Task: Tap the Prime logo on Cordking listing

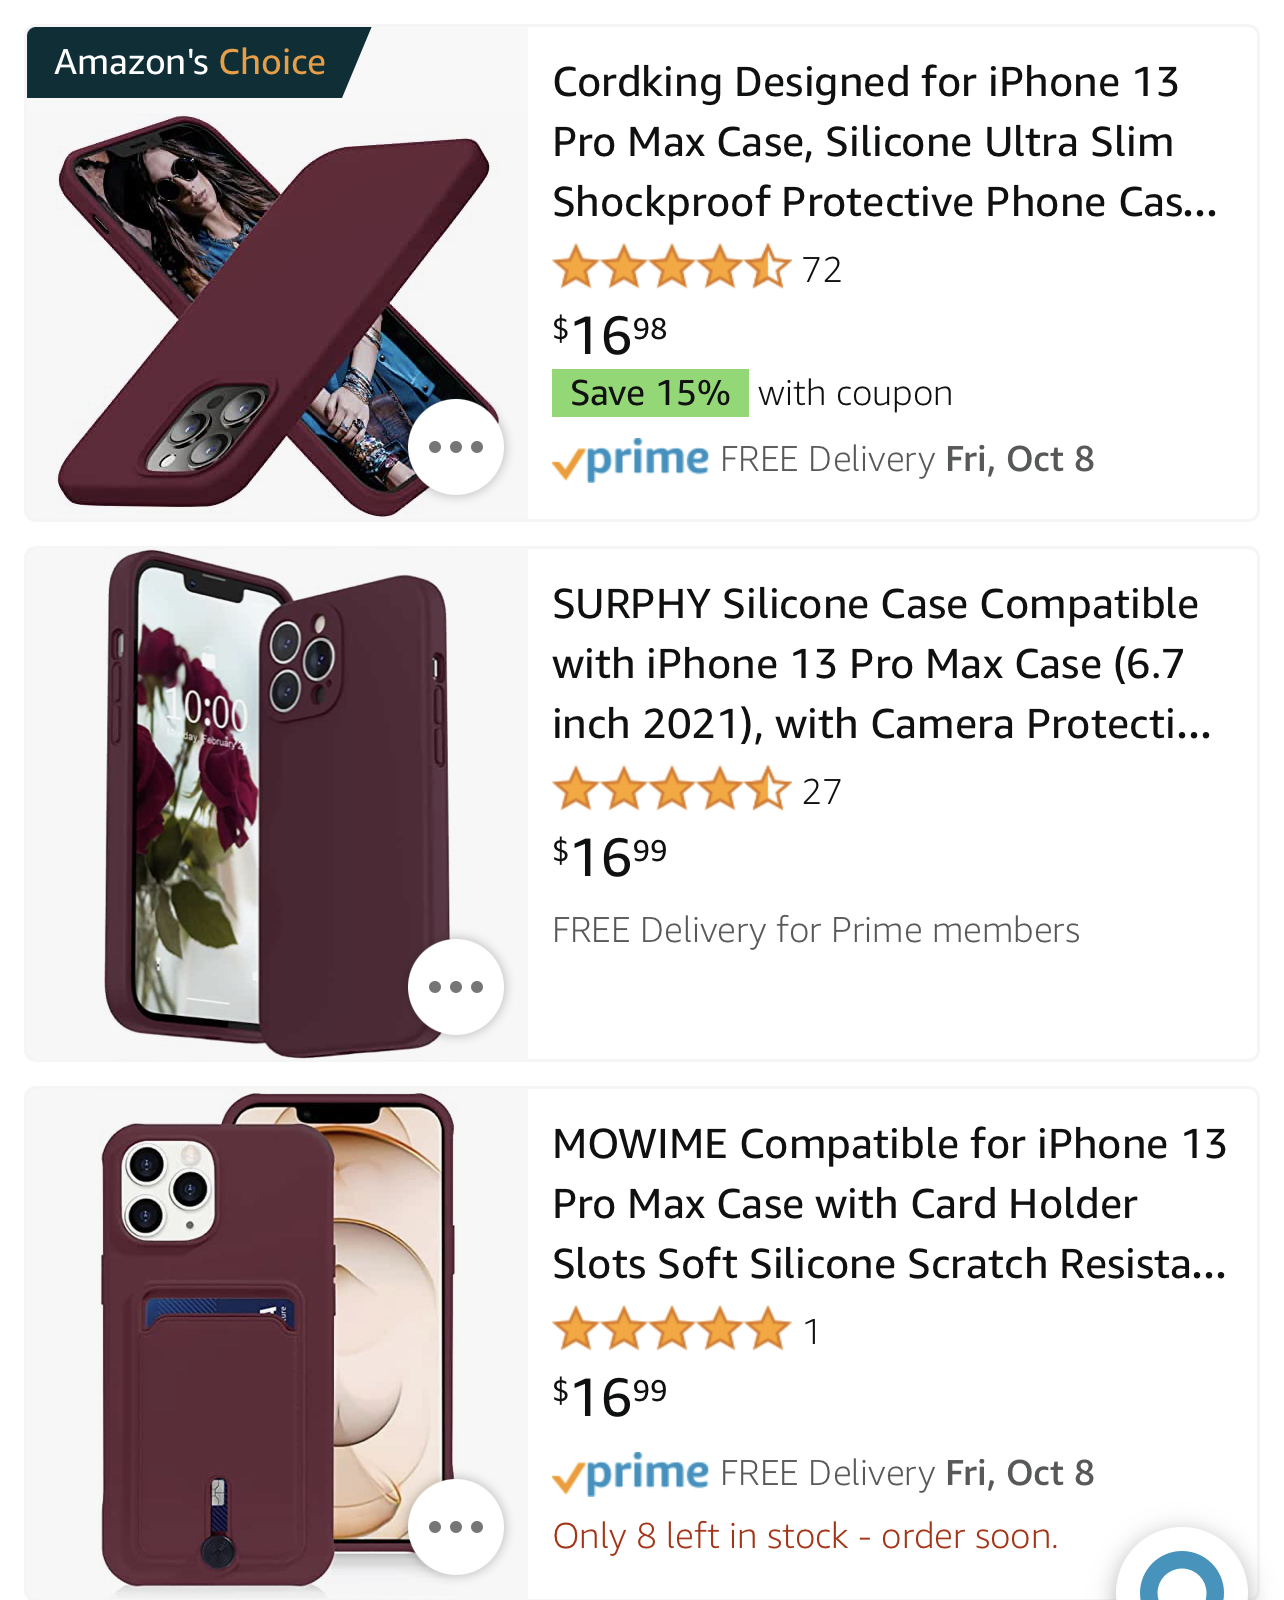Action: [x=631, y=460]
